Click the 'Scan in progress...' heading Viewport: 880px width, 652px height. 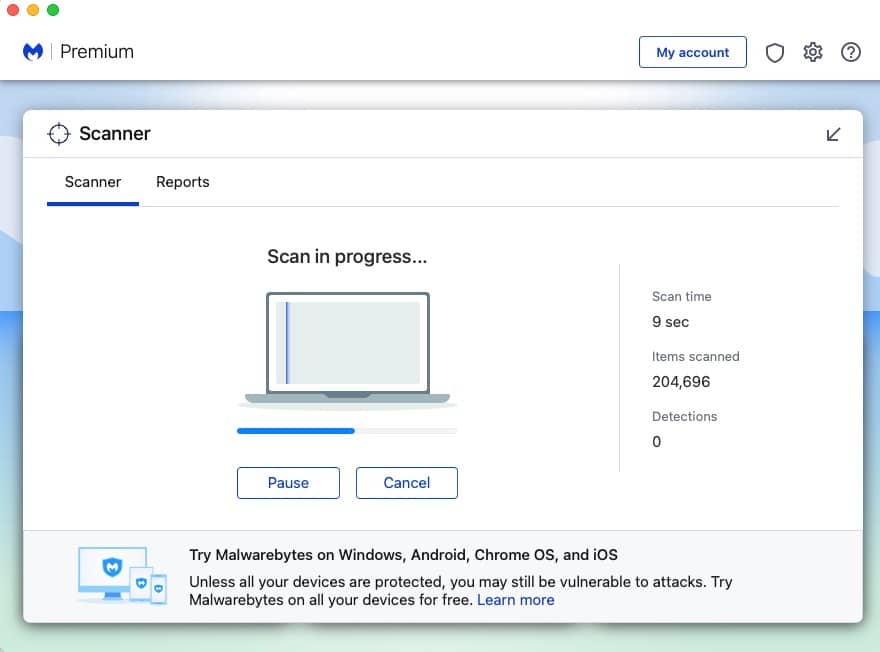click(x=347, y=256)
